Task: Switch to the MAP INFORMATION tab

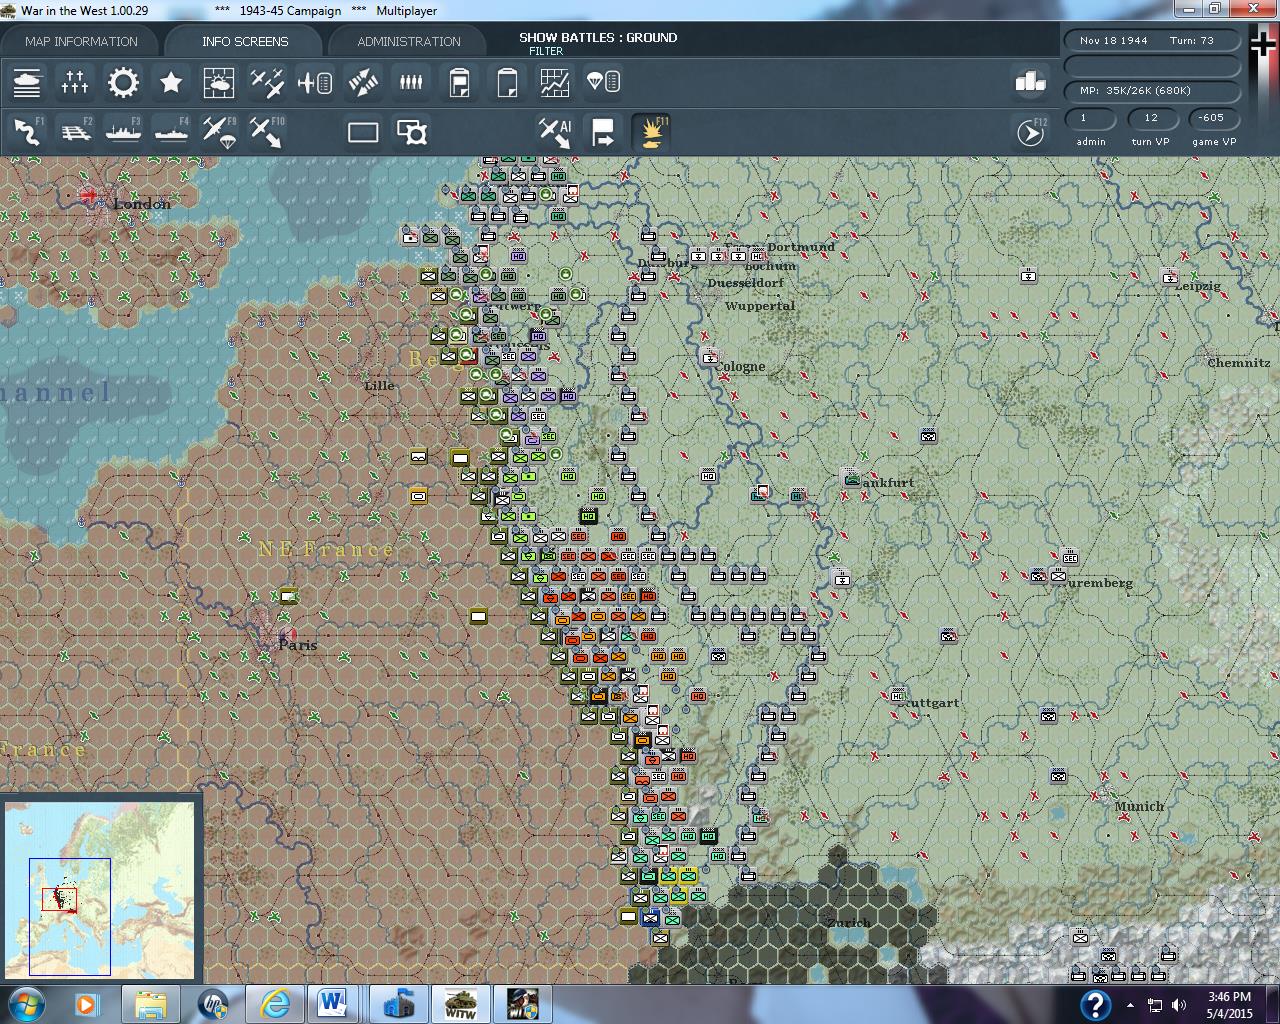Action: pyautogui.click(x=81, y=41)
